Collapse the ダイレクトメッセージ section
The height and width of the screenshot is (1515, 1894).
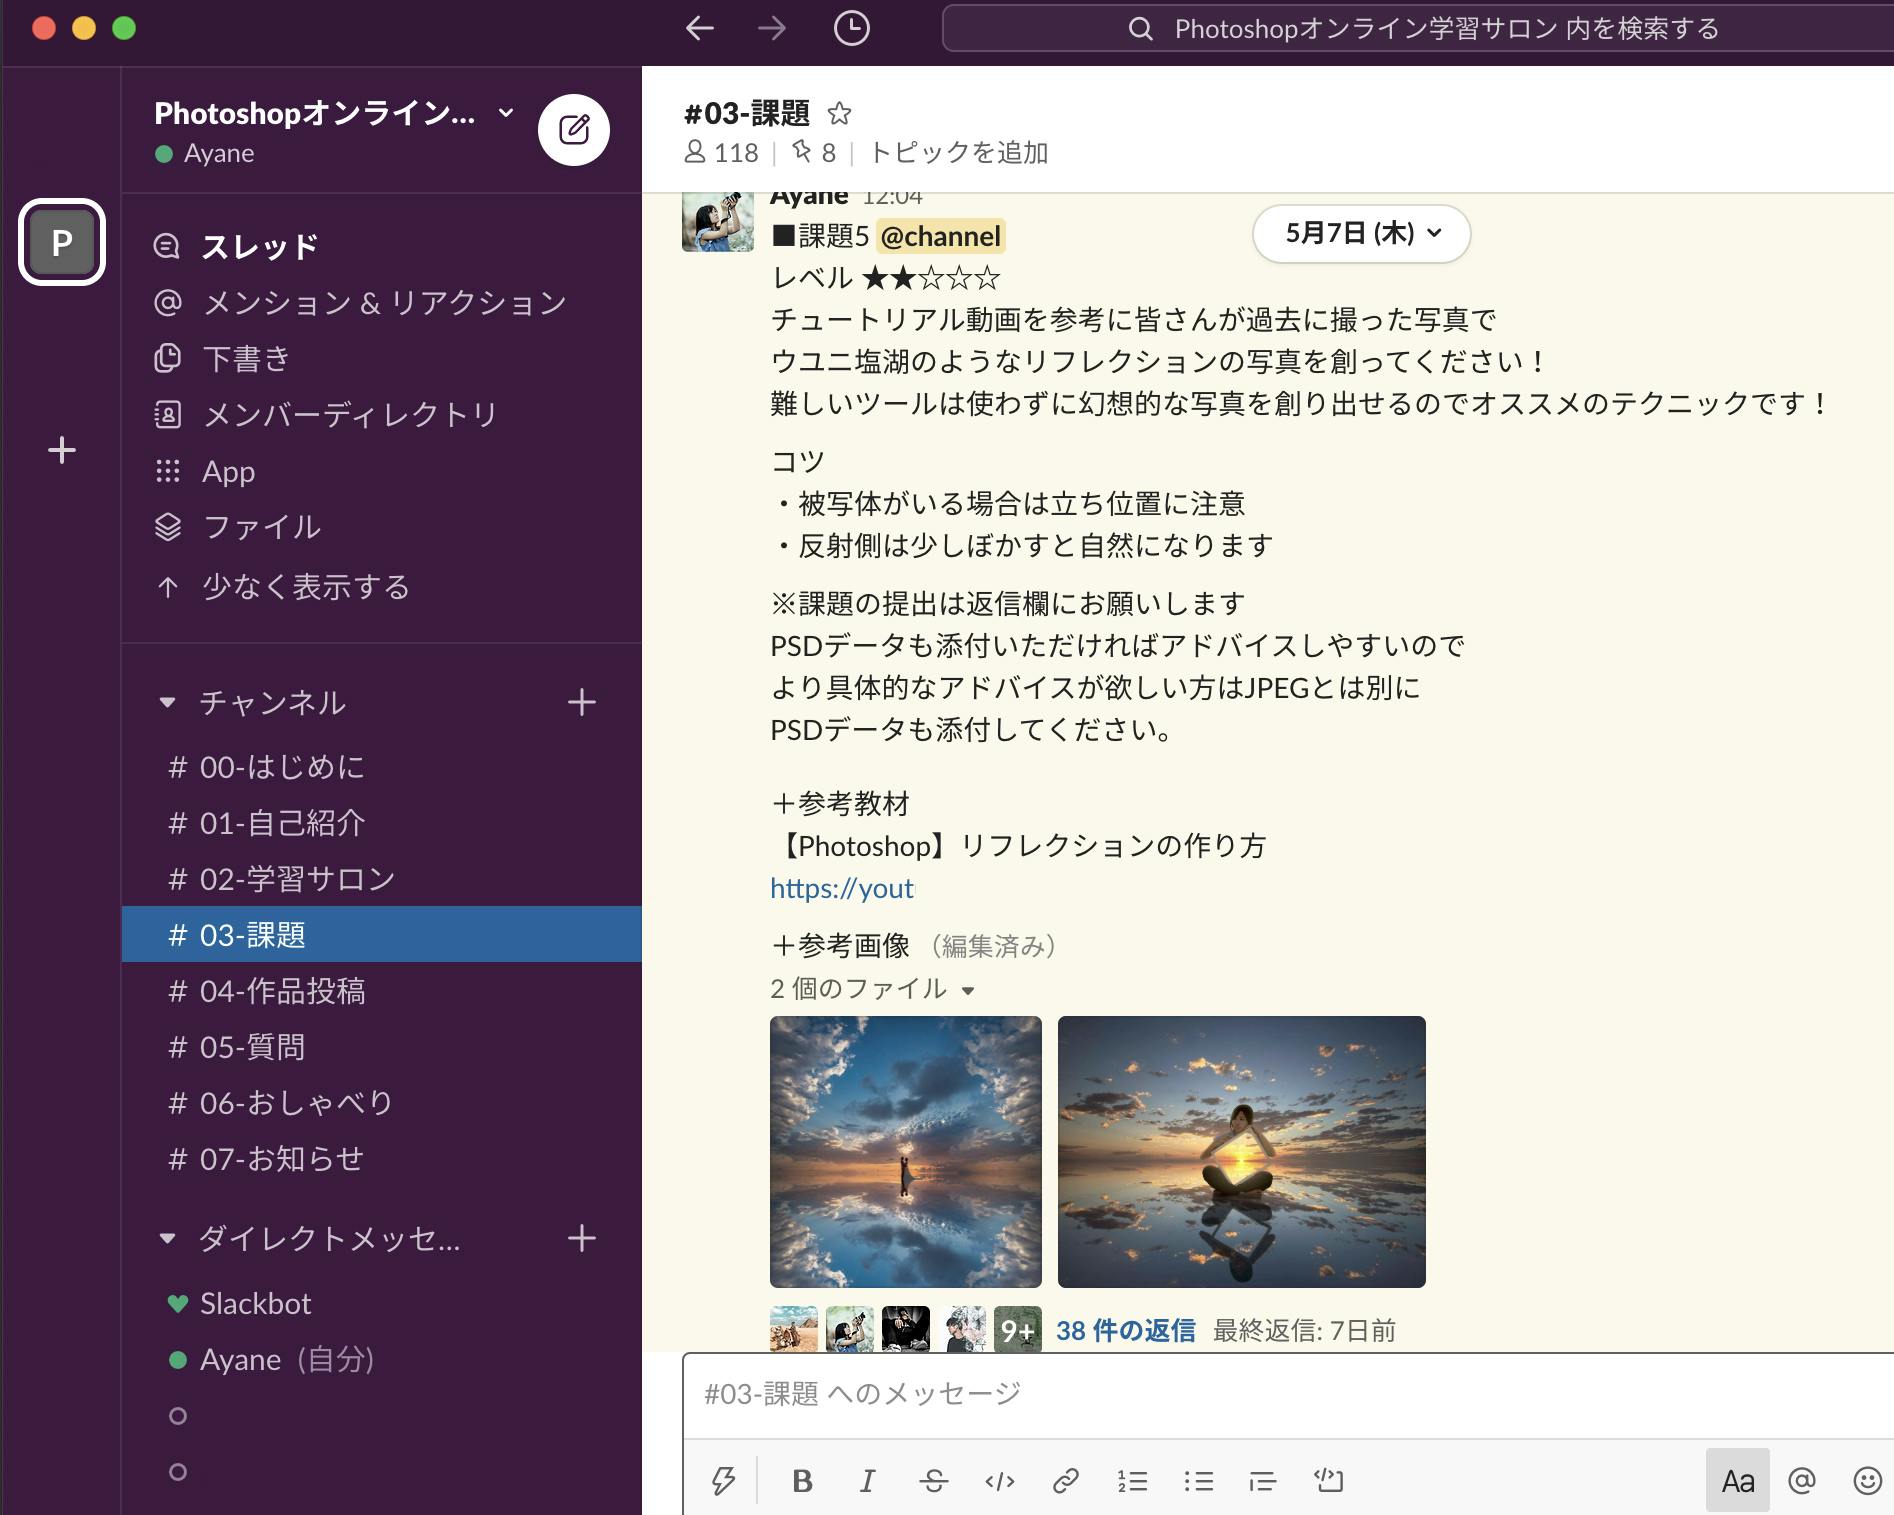[x=167, y=1239]
